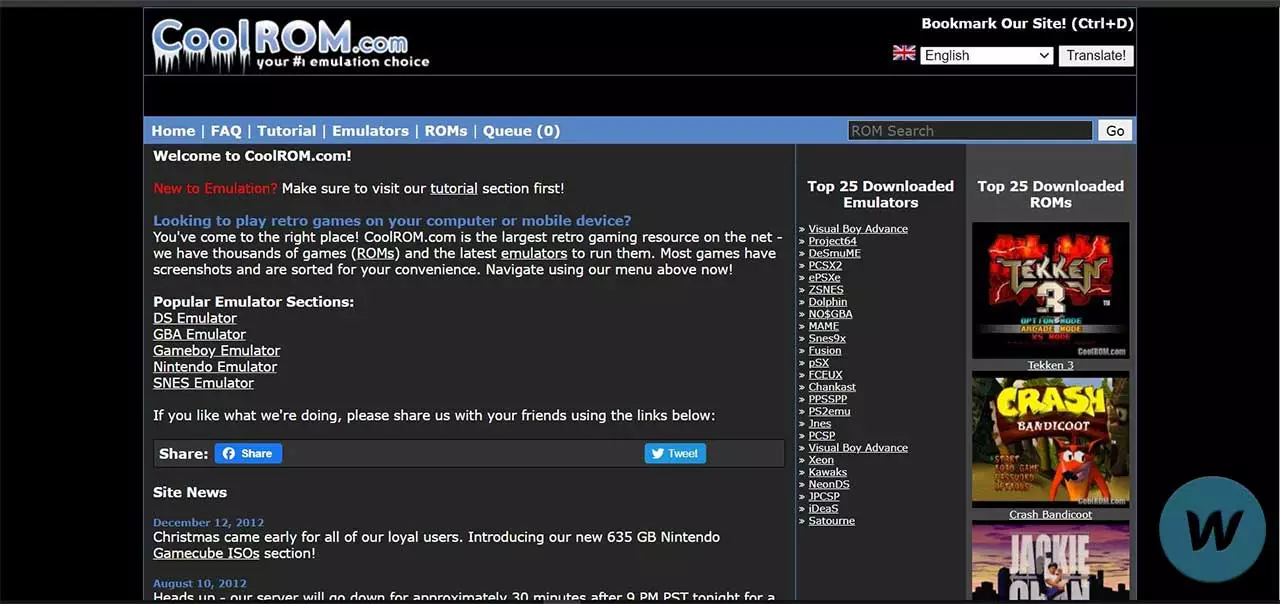Focus the ROM Search field
The image size is (1280, 604).
tap(970, 130)
